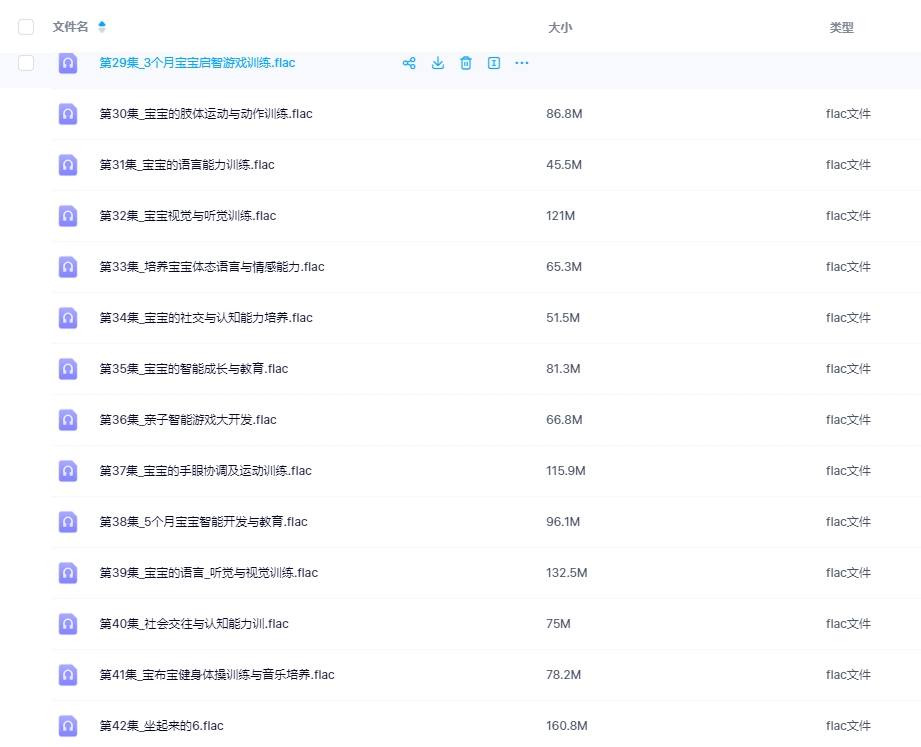Click audio icon of 第32集 file
This screenshot has width=921, height=747.
coord(68,216)
